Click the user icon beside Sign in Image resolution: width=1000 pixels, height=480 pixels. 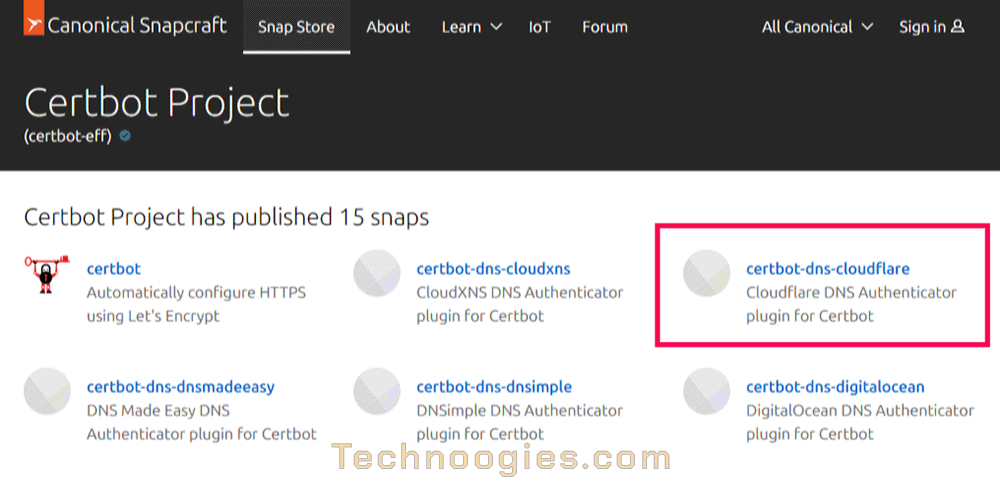(x=957, y=27)
